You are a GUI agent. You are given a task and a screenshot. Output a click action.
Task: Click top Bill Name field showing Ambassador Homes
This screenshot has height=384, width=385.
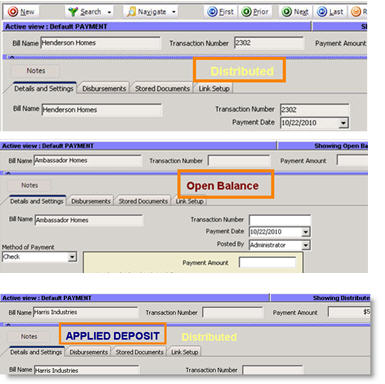(88, 160)
